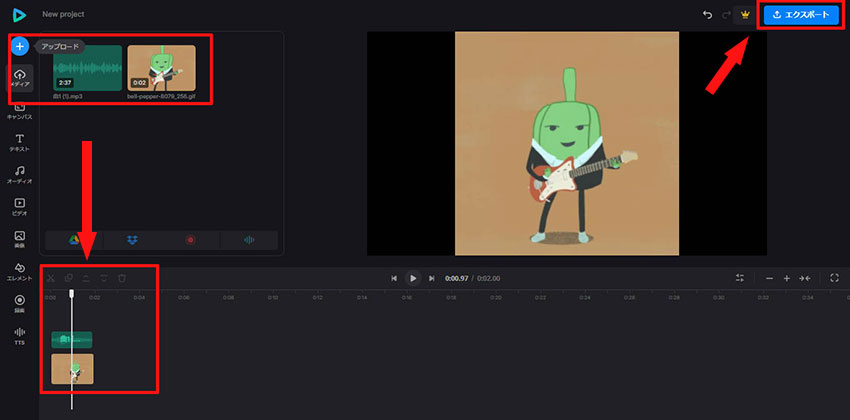Select the bell-pepper GIF thumbnail in media
850x420 pixels.
click(160, 68)
